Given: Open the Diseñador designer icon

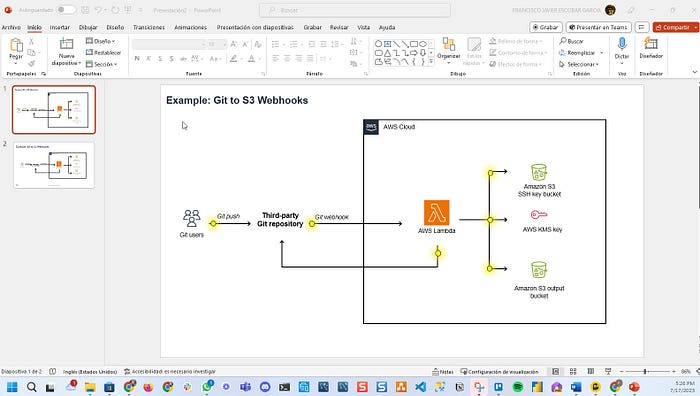Looking at the screenshot, I should click(x=651, y=44).
